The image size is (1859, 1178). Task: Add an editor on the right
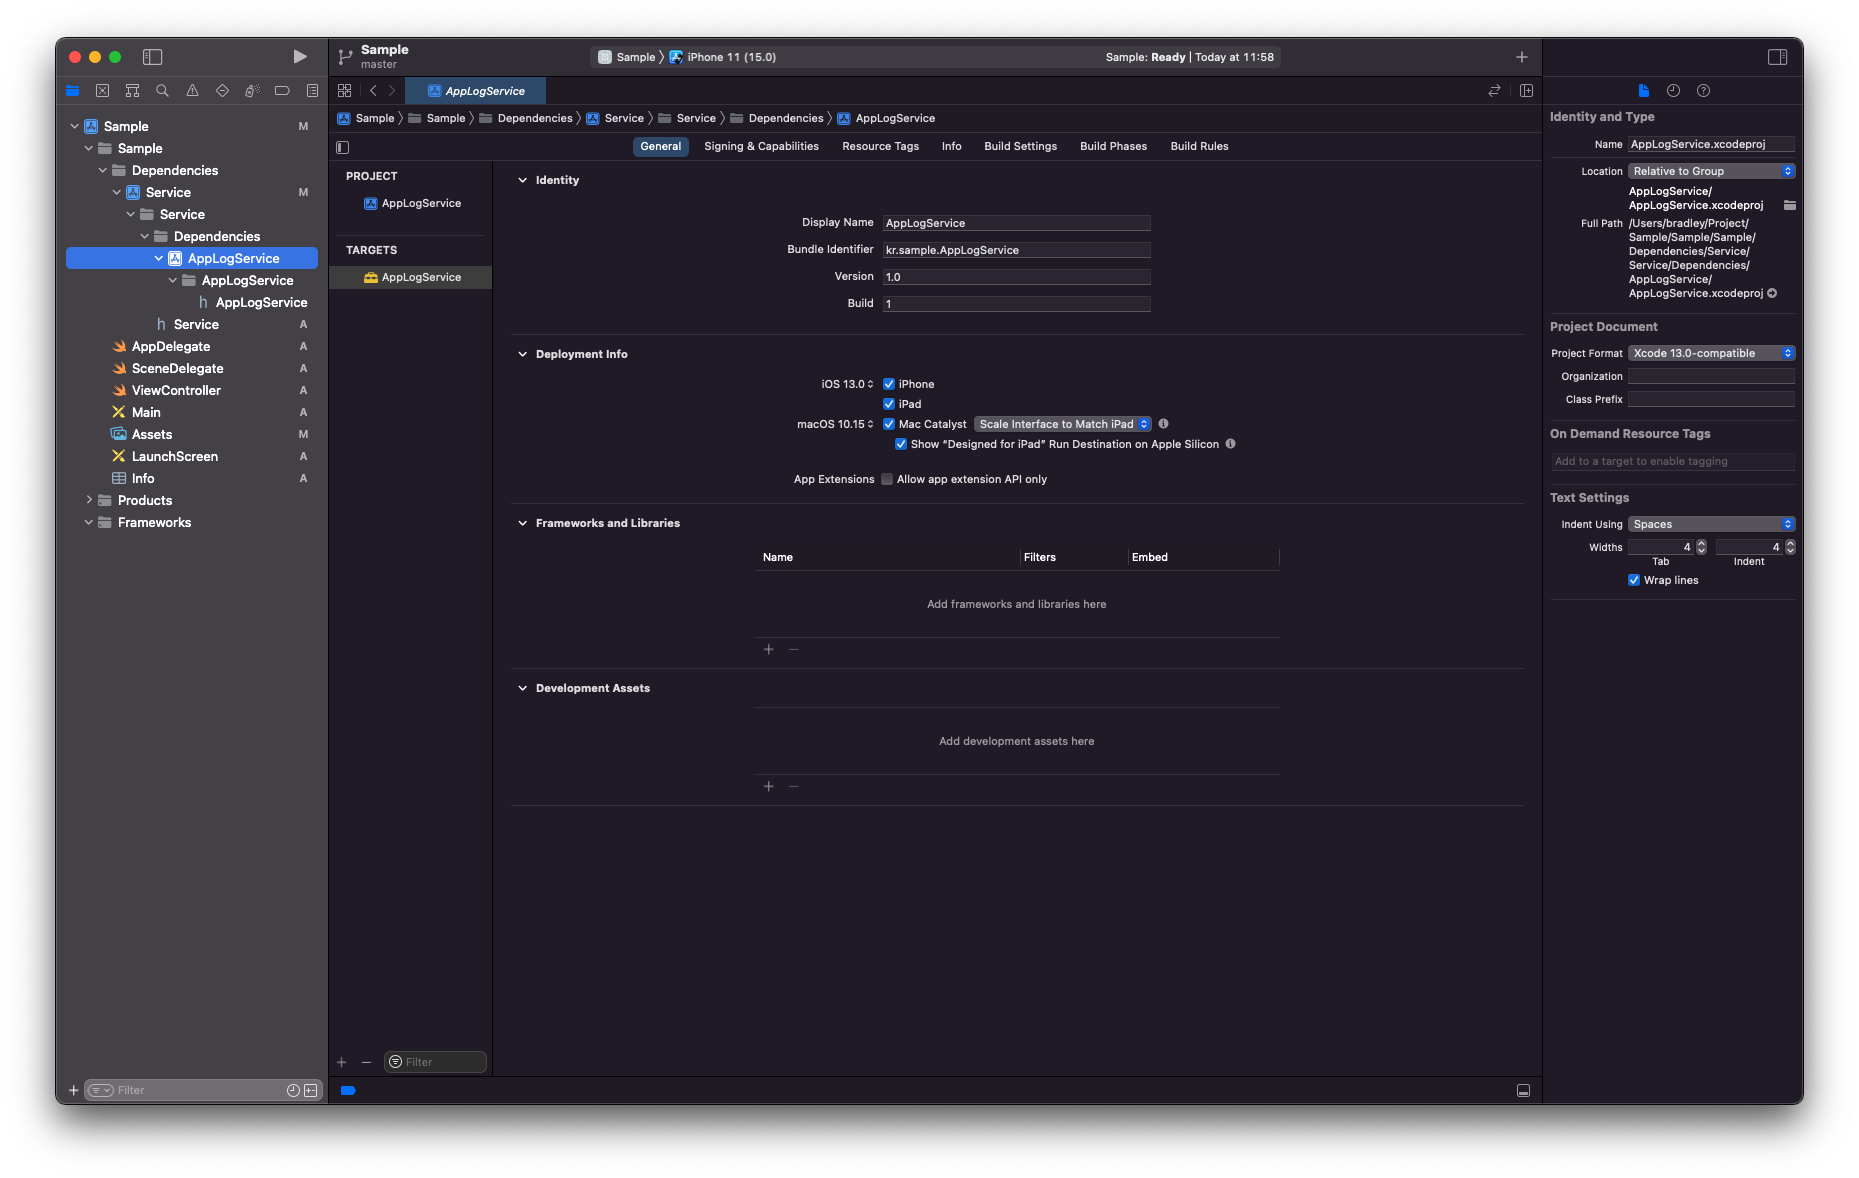(1526, 91)
